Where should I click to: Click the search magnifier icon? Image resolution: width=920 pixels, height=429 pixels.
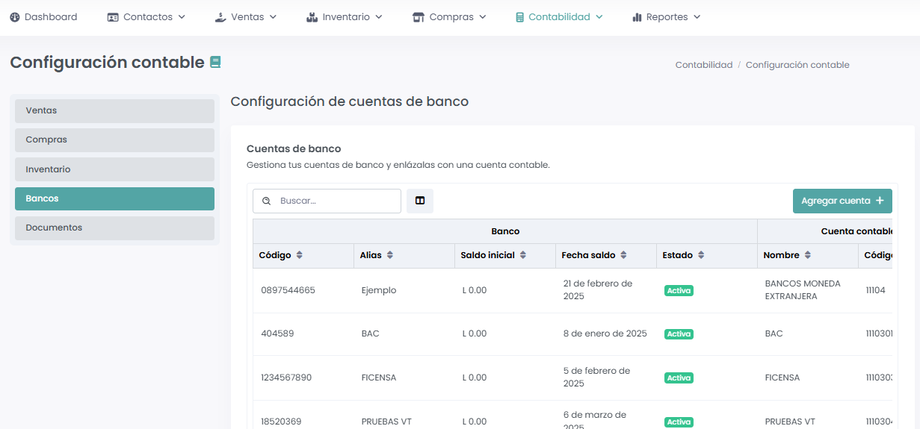pyautogui.click(x=267, y=201)
